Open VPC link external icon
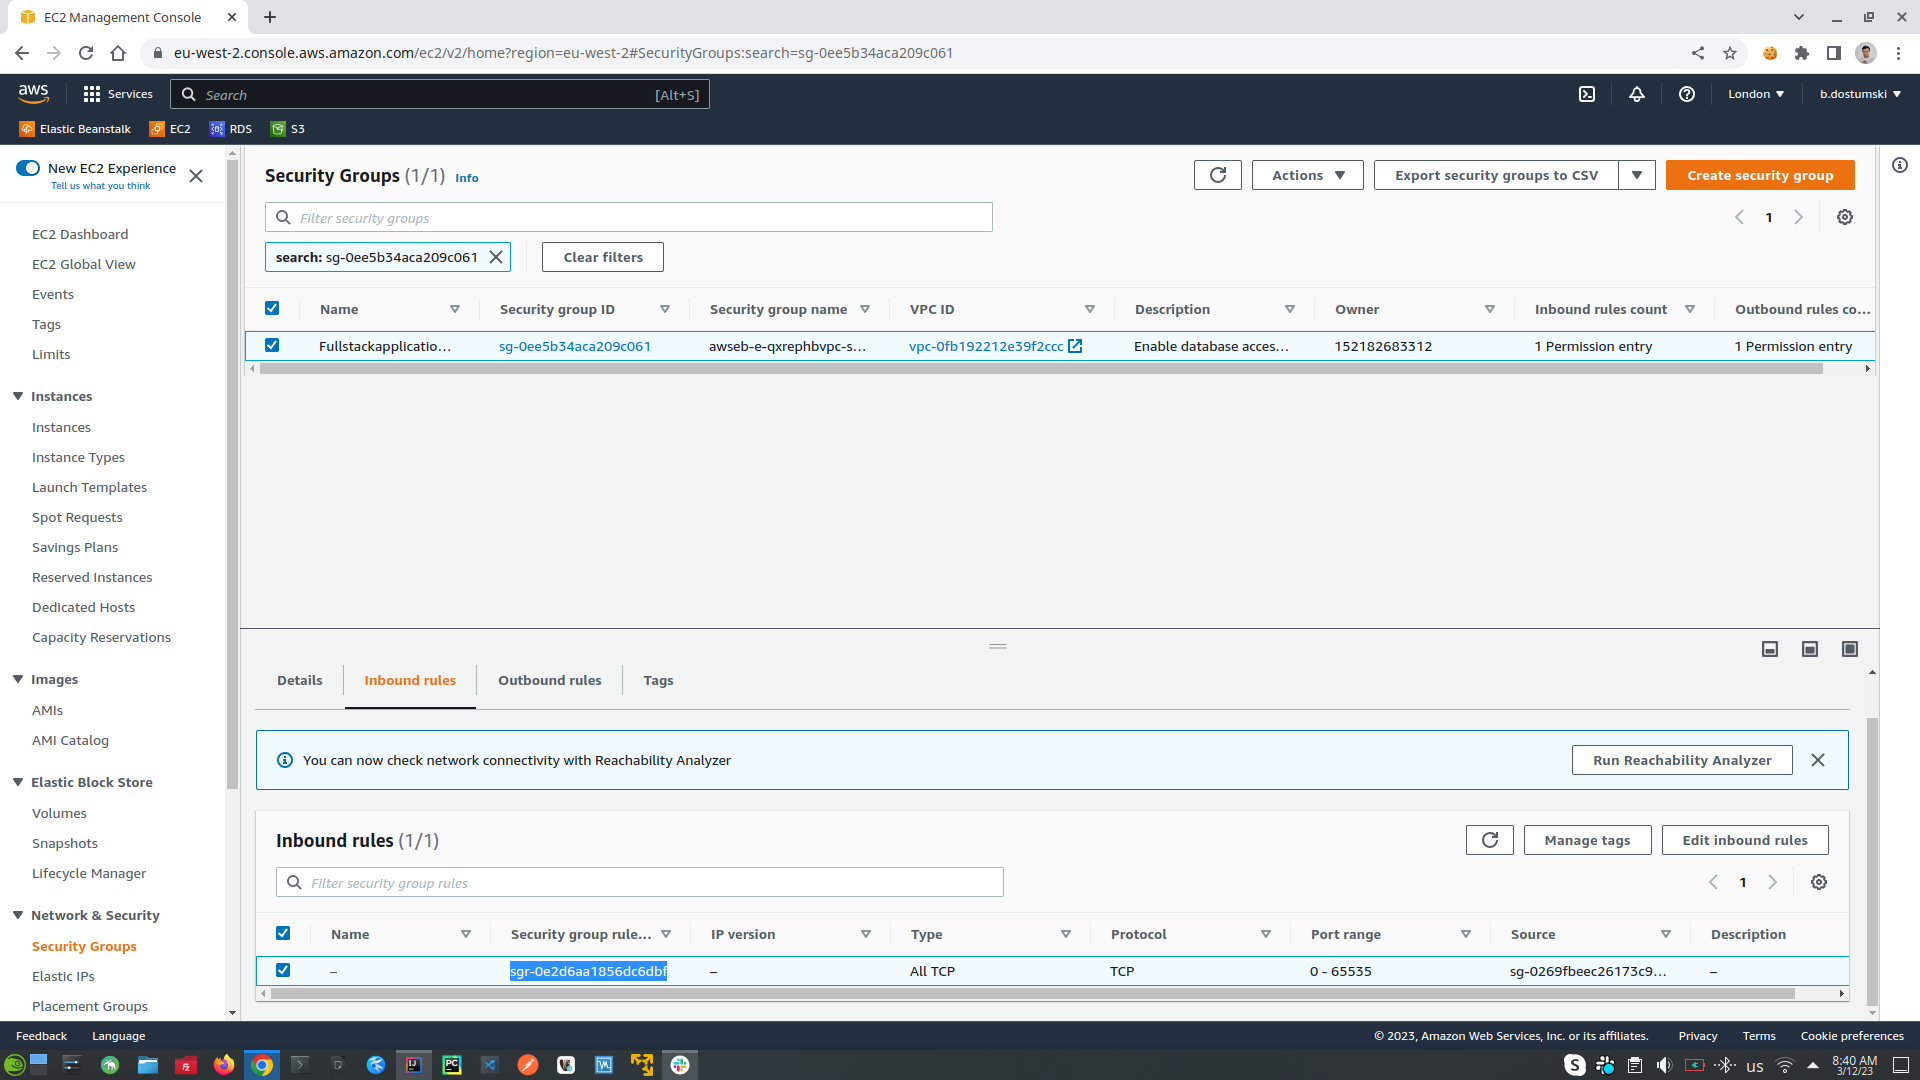The width and height of the screenshot is (1920, 1080). [x=1075, y=346]
